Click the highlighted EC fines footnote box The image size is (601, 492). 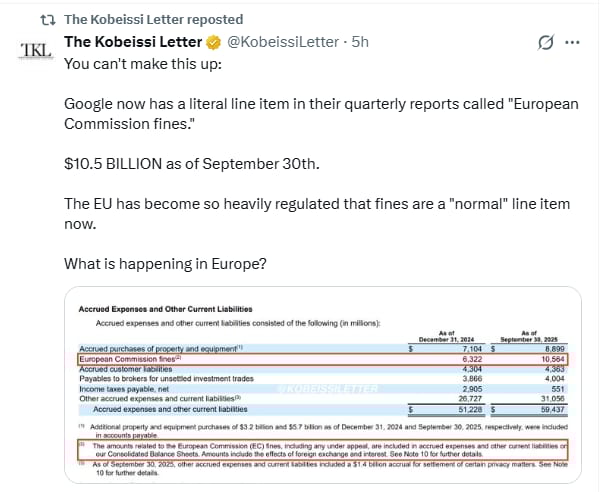[323, 450]
